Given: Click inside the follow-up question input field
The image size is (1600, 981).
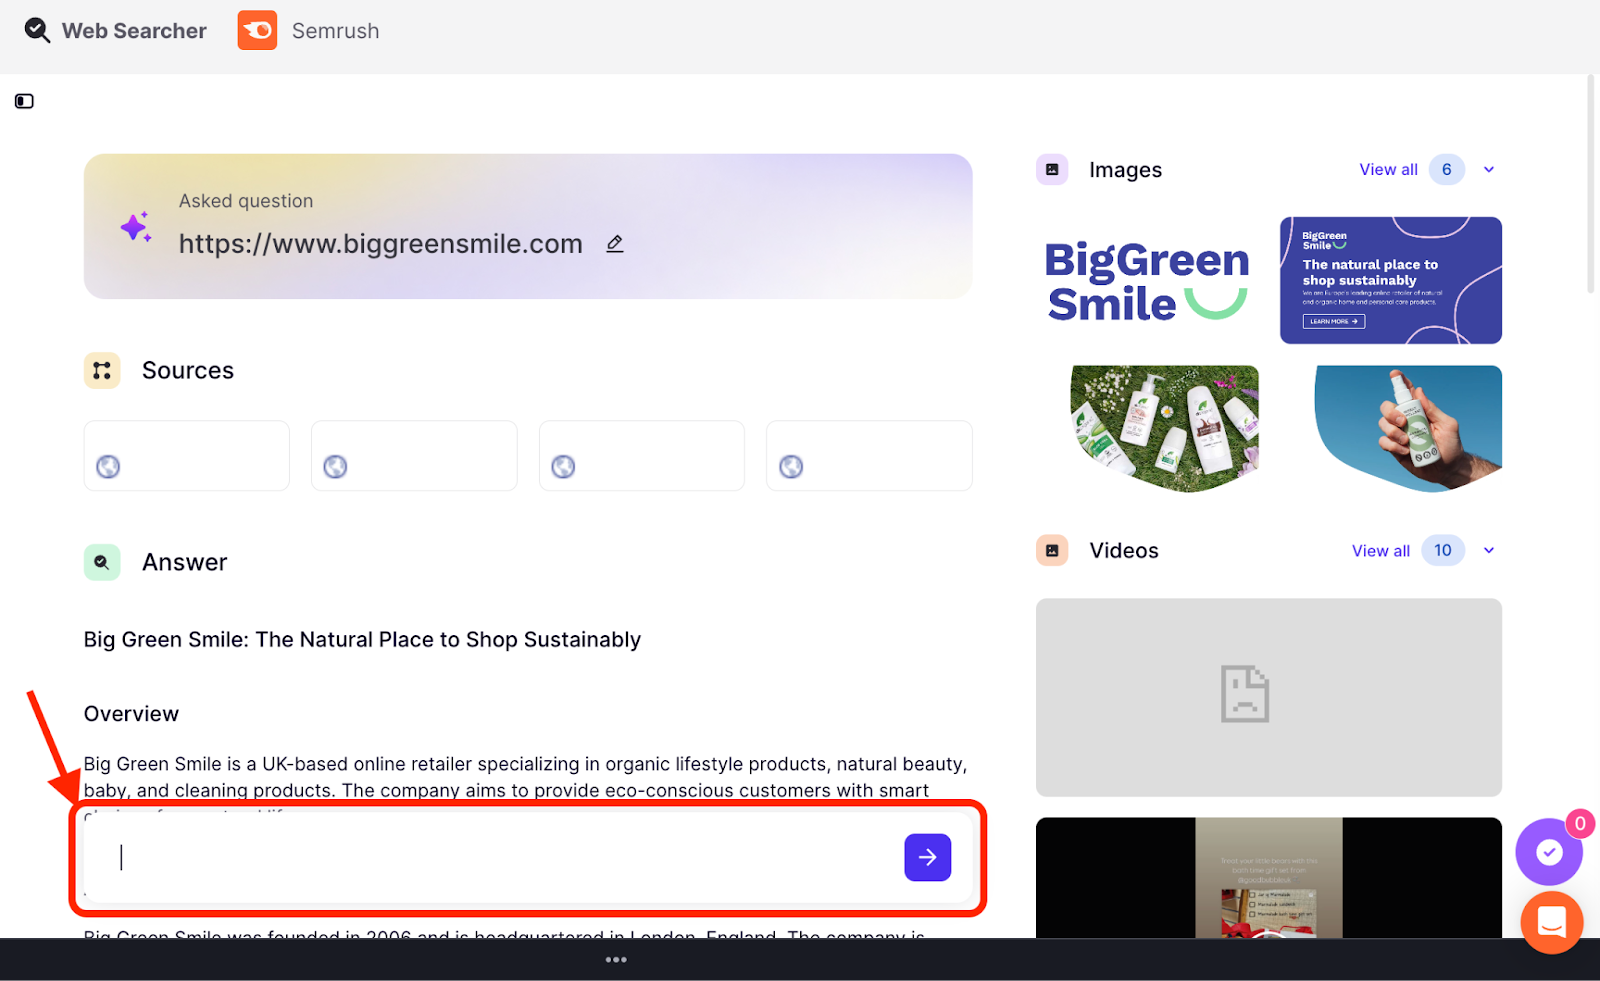Looking at the screenshot, I should (x=500, y=857).
